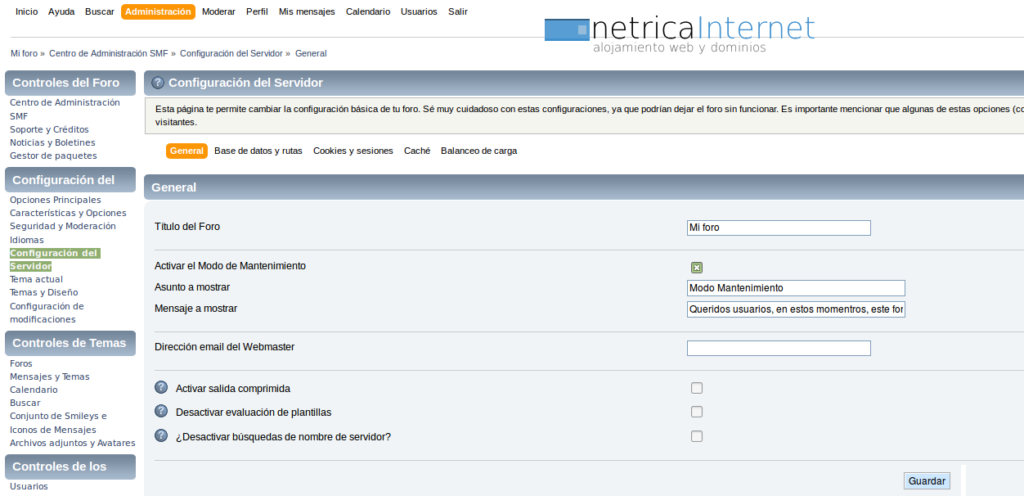
Task: Open the Moderar menu item
Action: click(219, 12)
